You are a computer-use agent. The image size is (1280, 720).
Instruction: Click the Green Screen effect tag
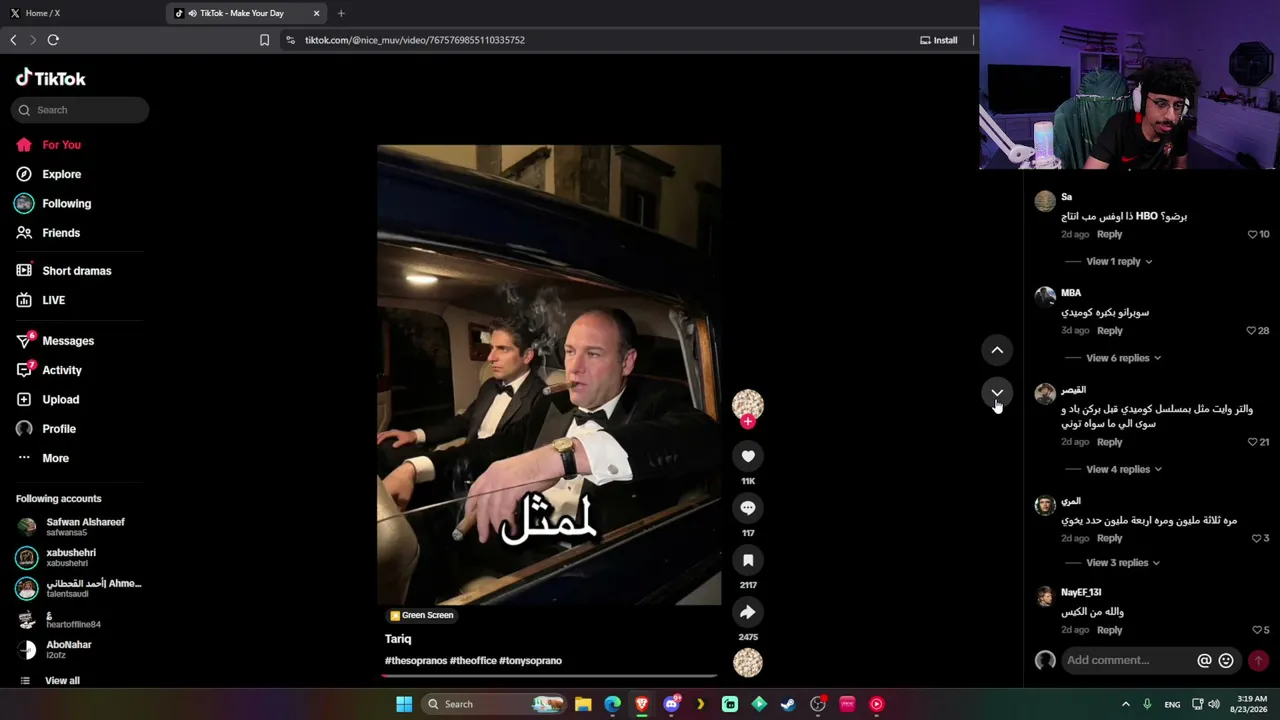point(421,615)
